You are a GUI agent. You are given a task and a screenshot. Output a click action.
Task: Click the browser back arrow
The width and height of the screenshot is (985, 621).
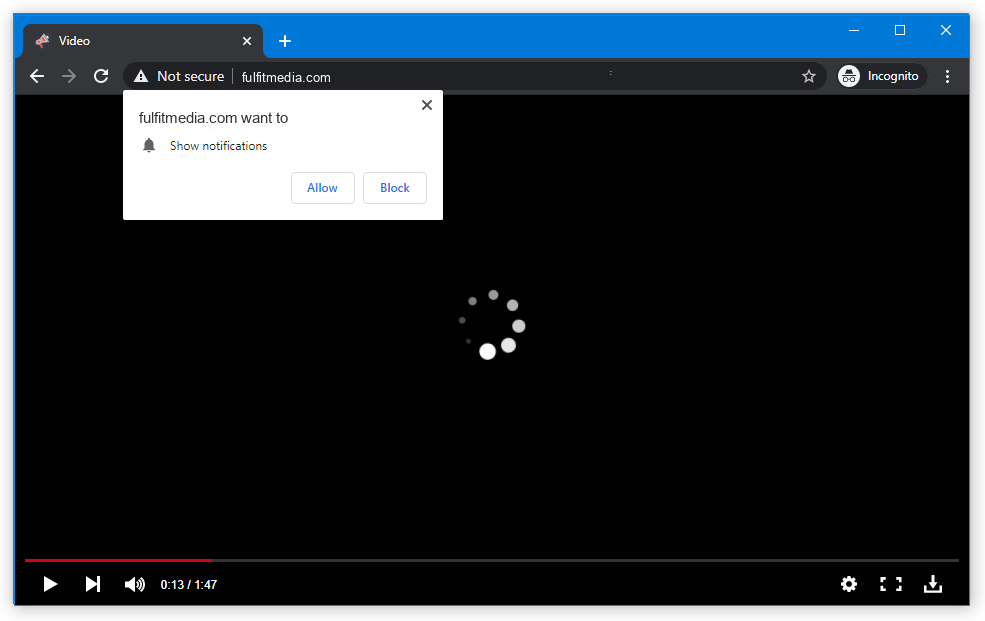(37, 76)
